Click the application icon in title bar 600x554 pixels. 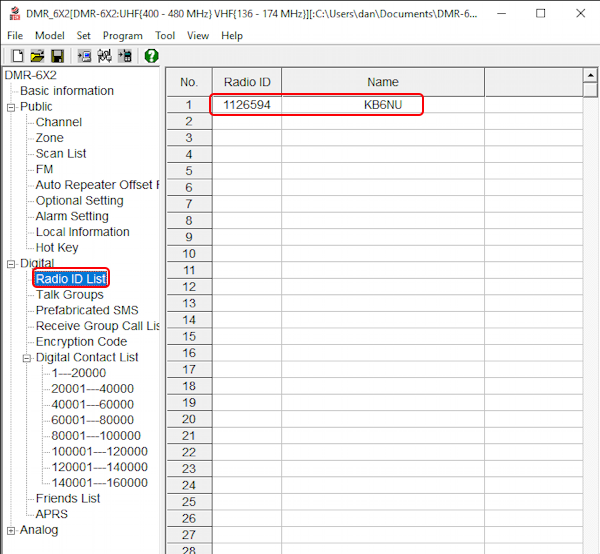click(14, 14)
